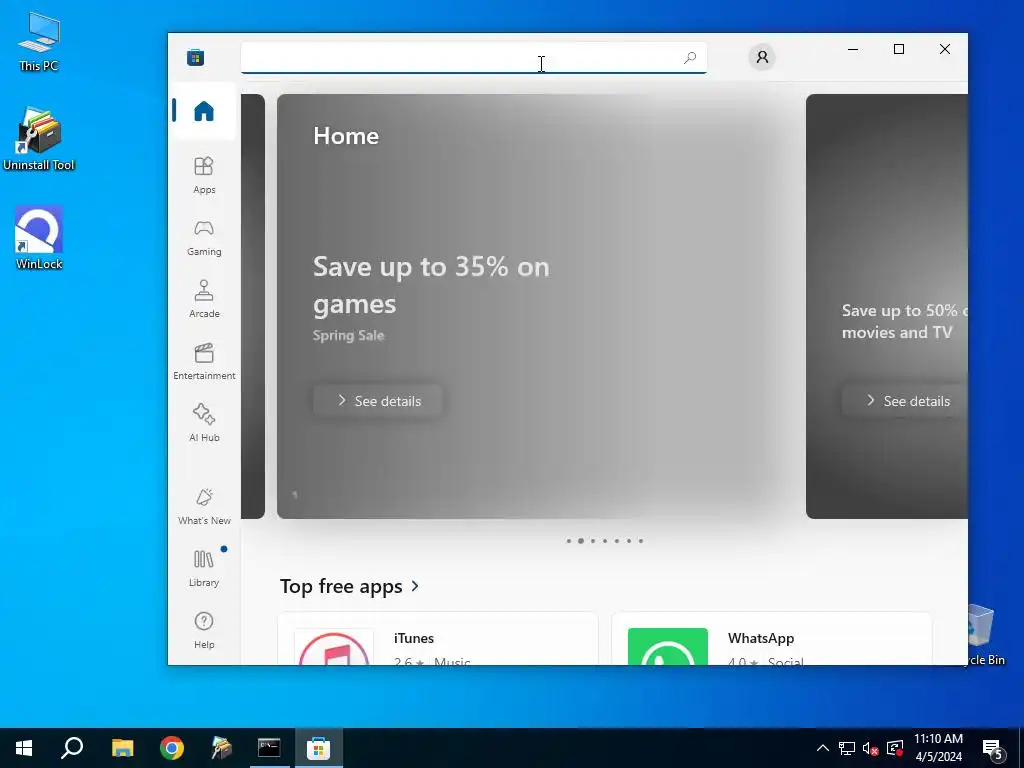This screenshot has width=1024, height=768.
Task: Select the first carousel page dot
Action: coord(569,541)
